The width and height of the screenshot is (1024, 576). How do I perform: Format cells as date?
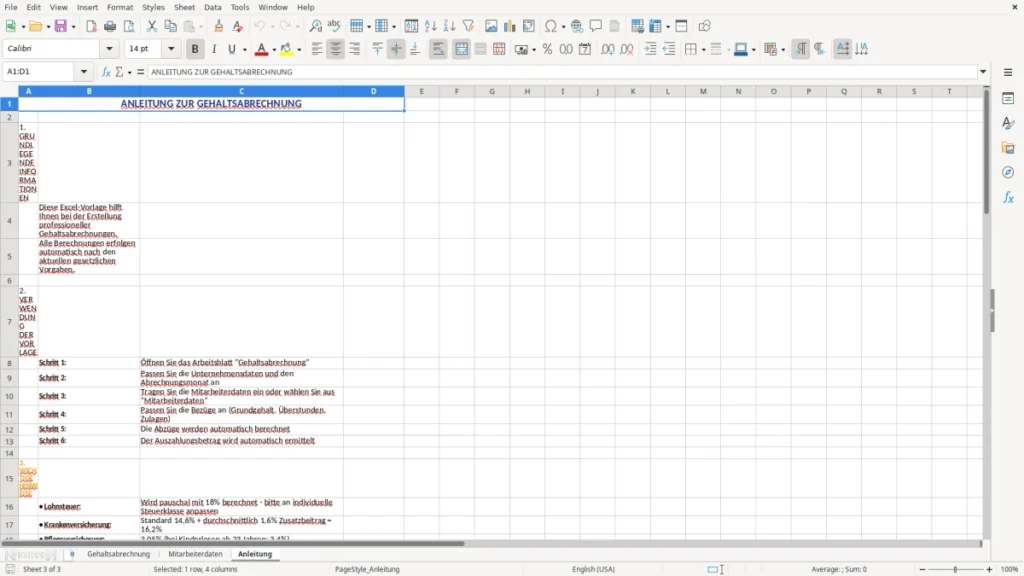[x=585, y=49]
